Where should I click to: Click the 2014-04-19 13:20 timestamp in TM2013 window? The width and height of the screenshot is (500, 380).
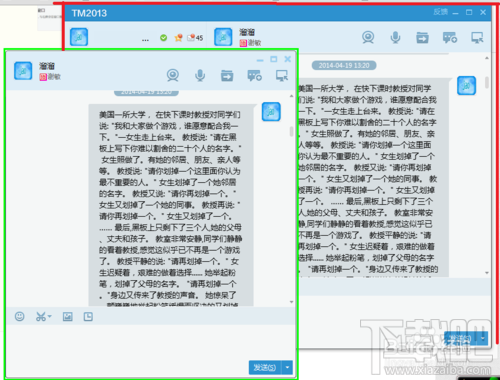[344, 65]
